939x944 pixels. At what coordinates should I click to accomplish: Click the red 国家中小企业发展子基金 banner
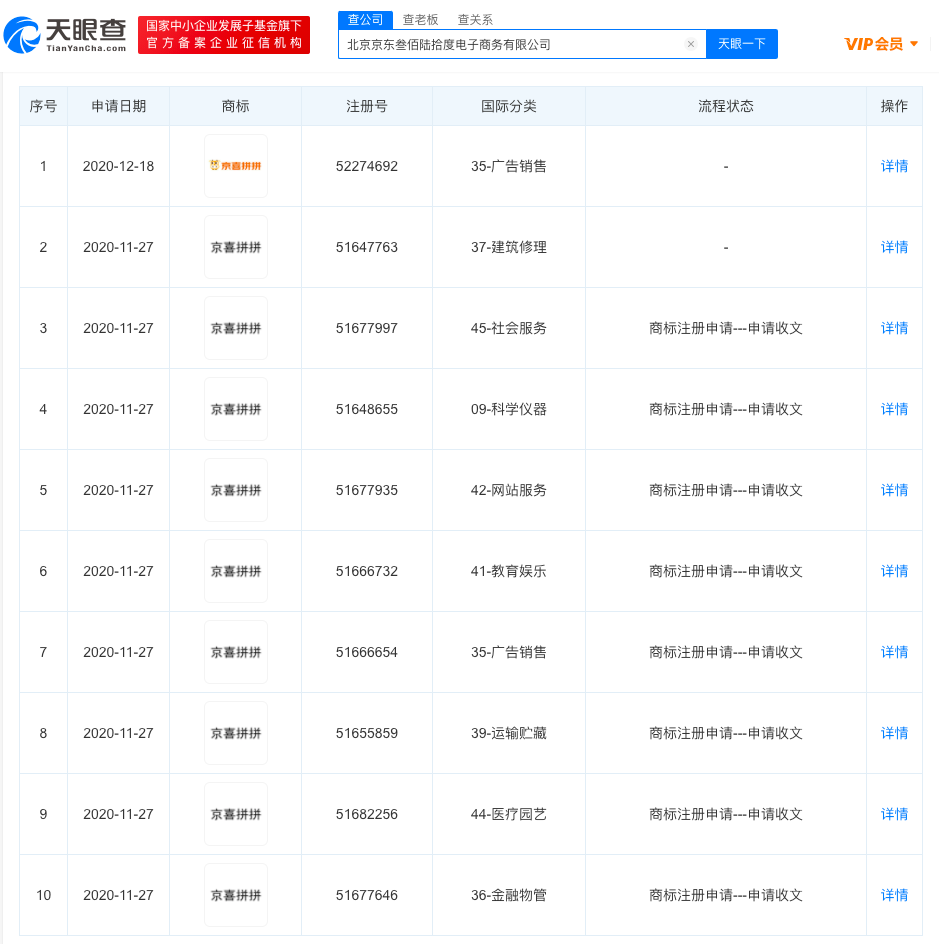(224, 35)
